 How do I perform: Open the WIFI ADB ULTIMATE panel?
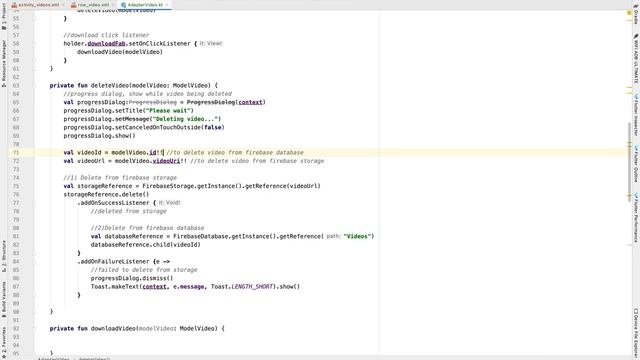(x=636, y=59)
